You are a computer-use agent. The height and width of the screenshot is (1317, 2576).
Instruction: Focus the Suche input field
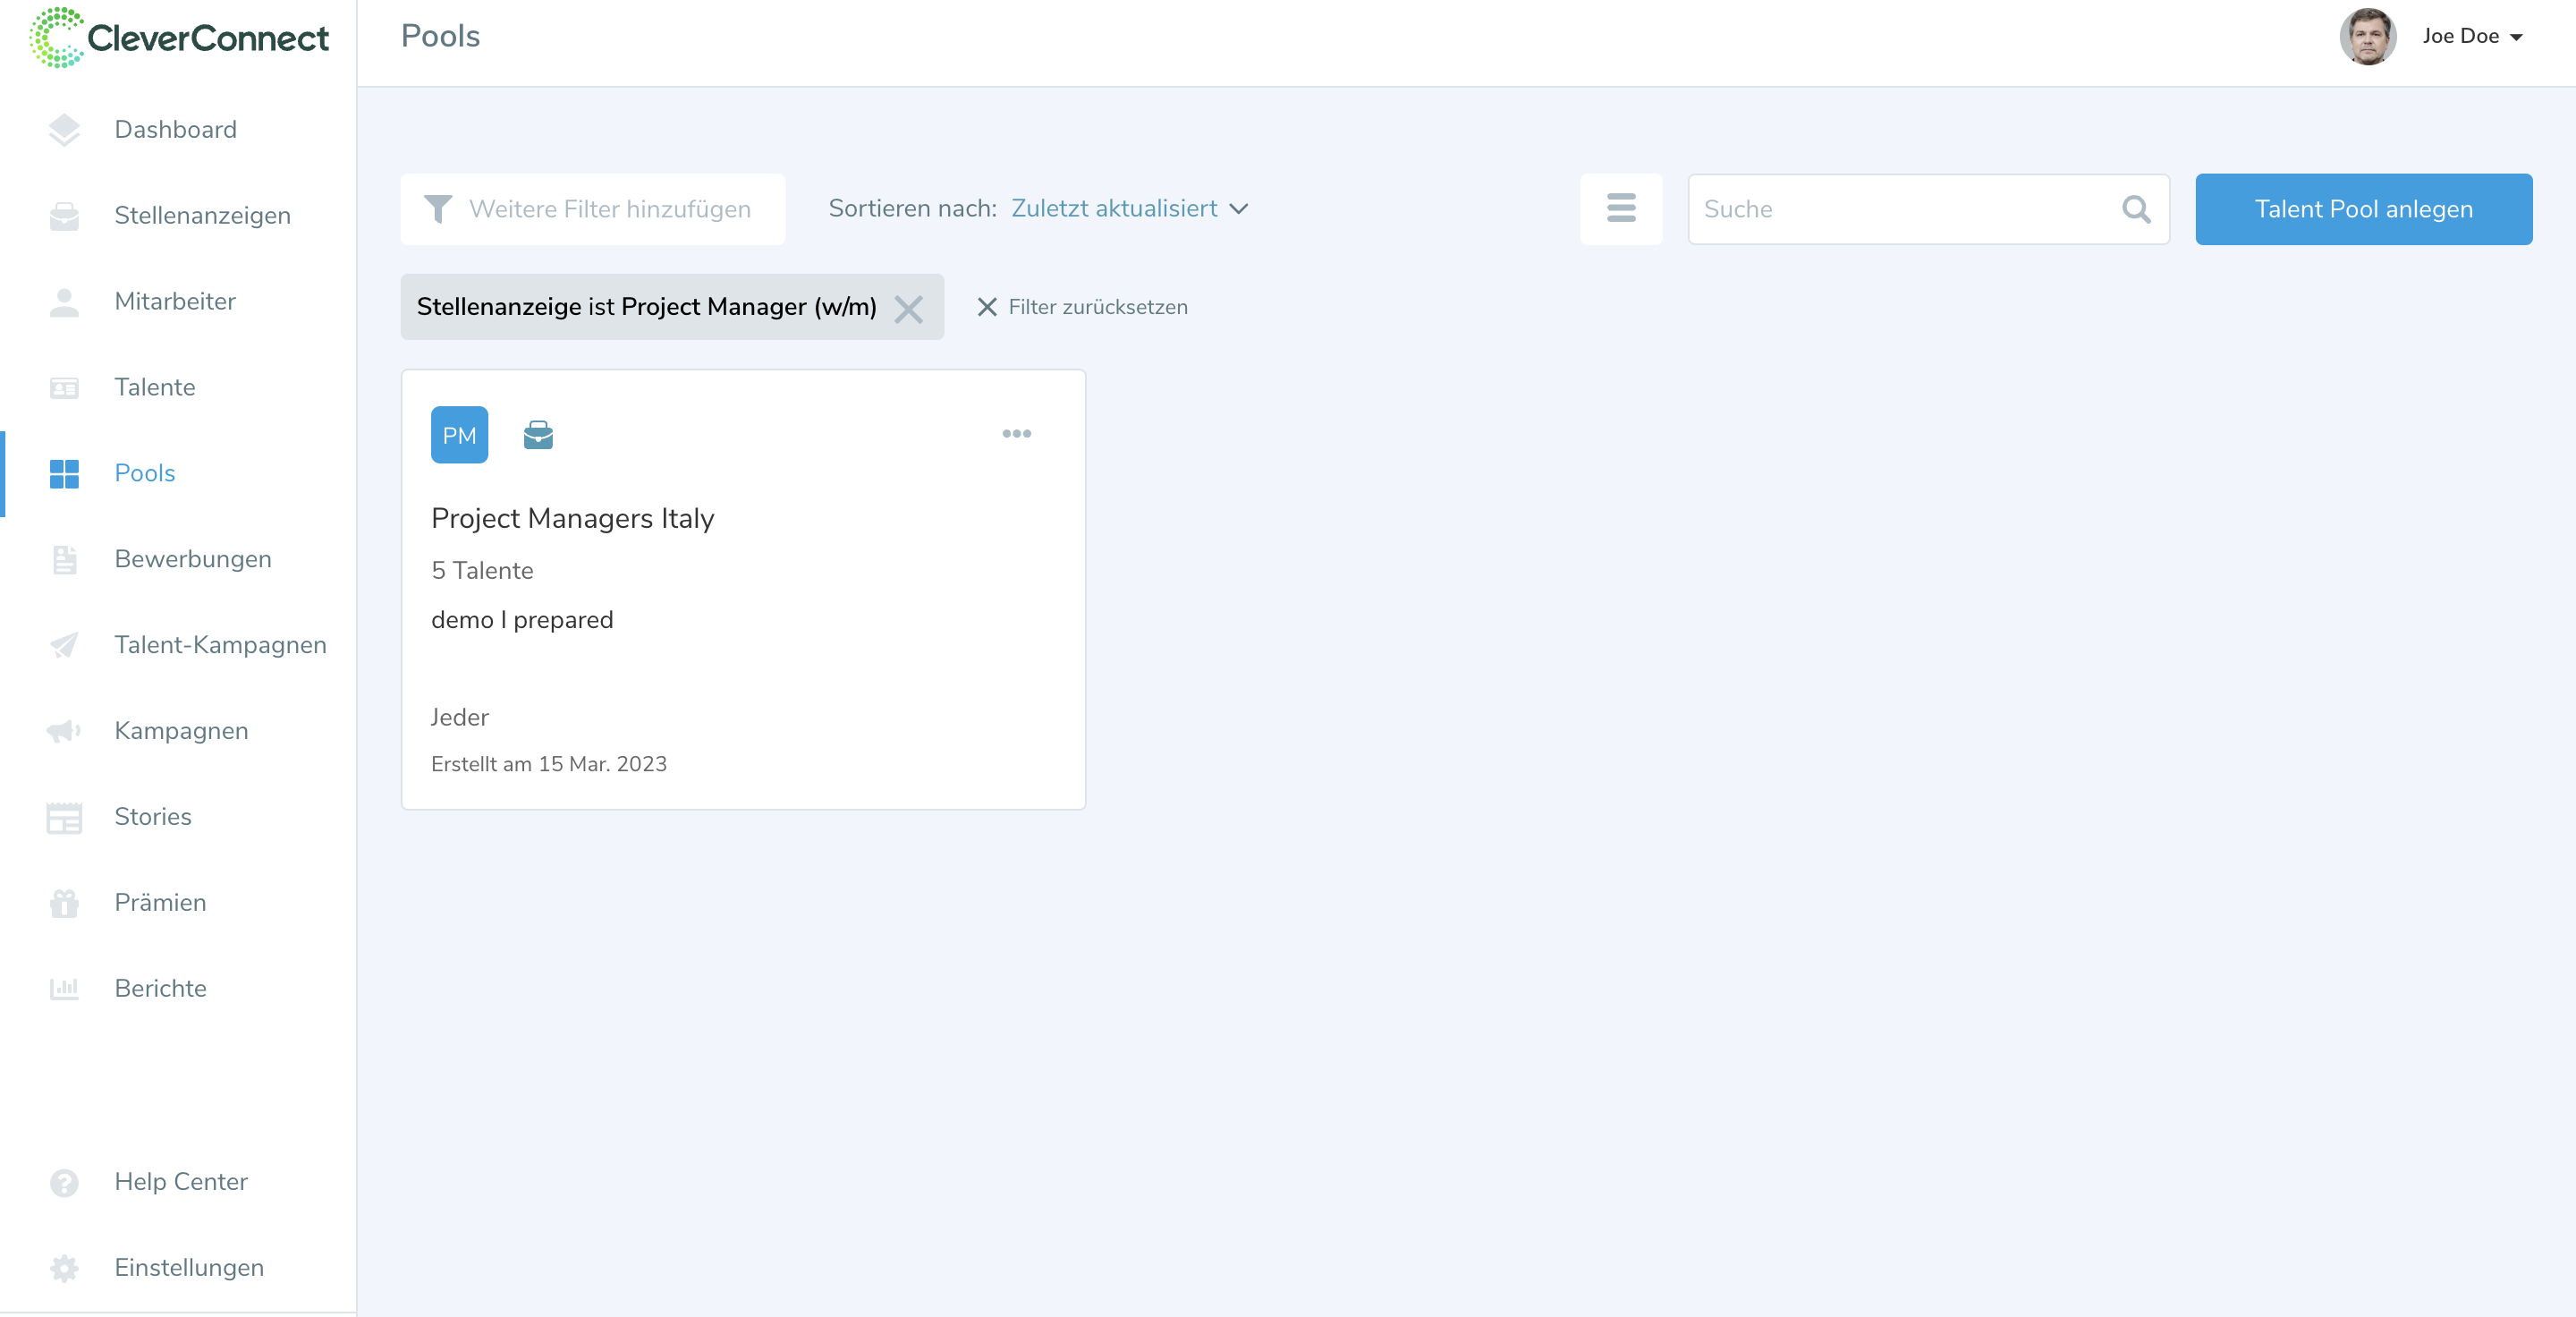(1900, 208)
